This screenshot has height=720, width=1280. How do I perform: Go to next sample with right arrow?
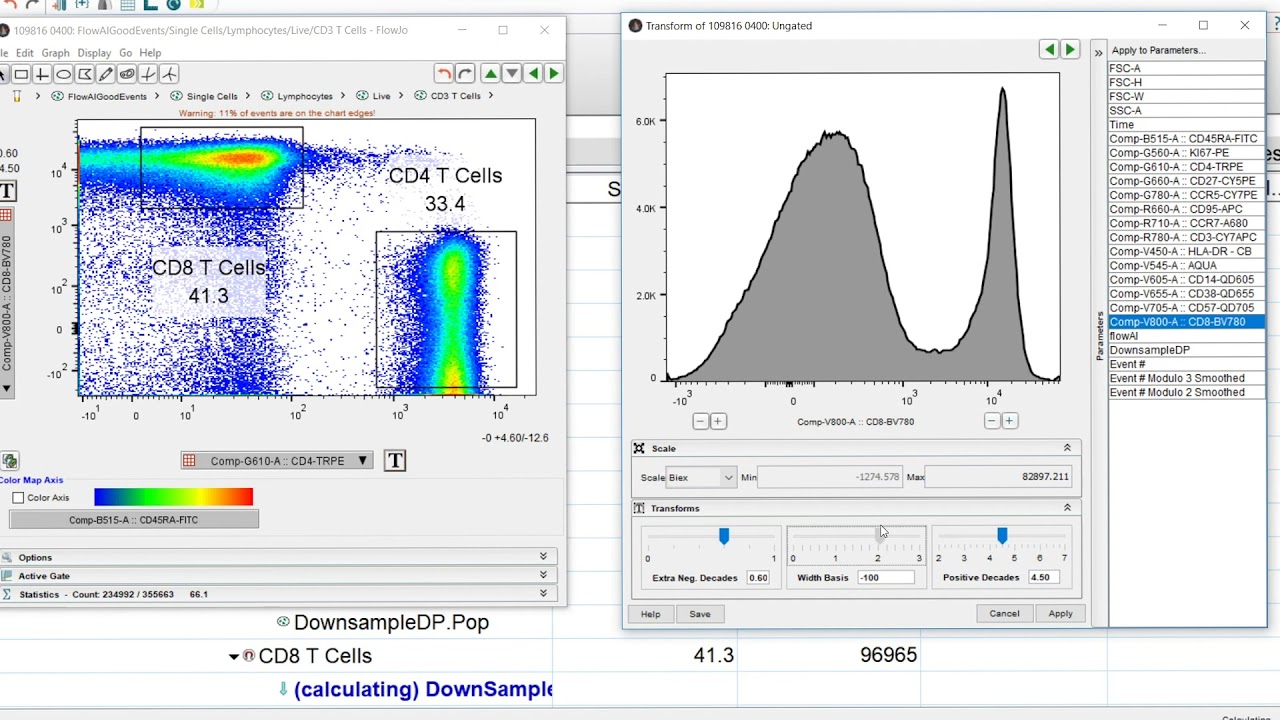tap(554, 74)
